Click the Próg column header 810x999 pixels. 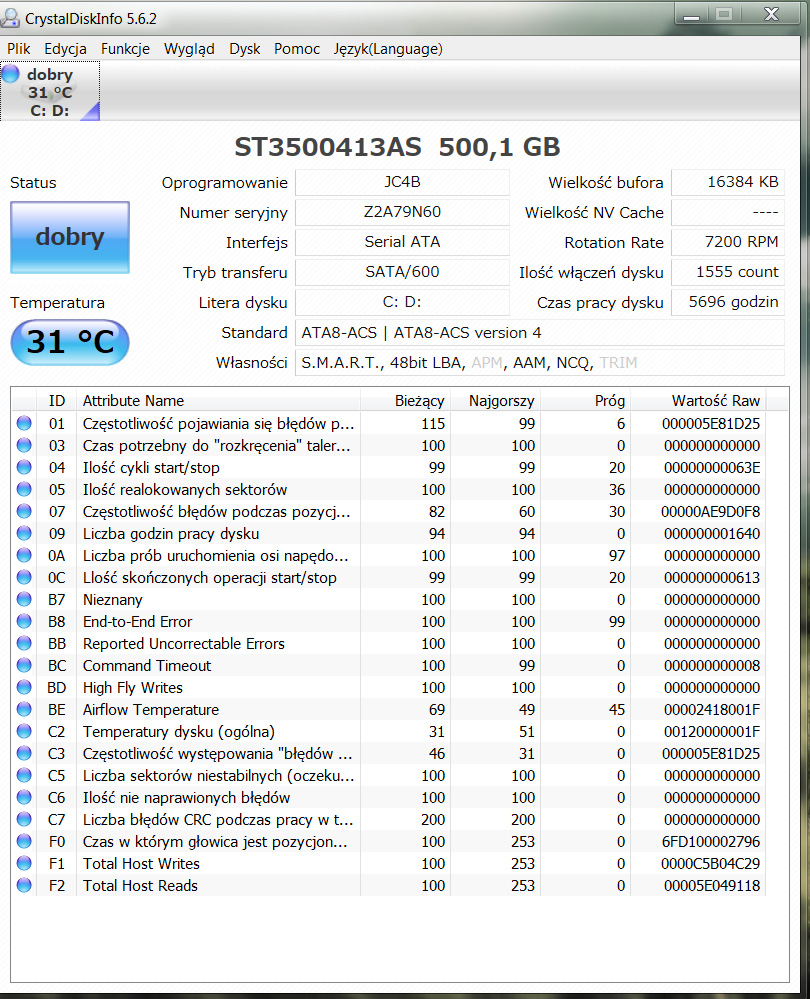[x=585, y=401]
